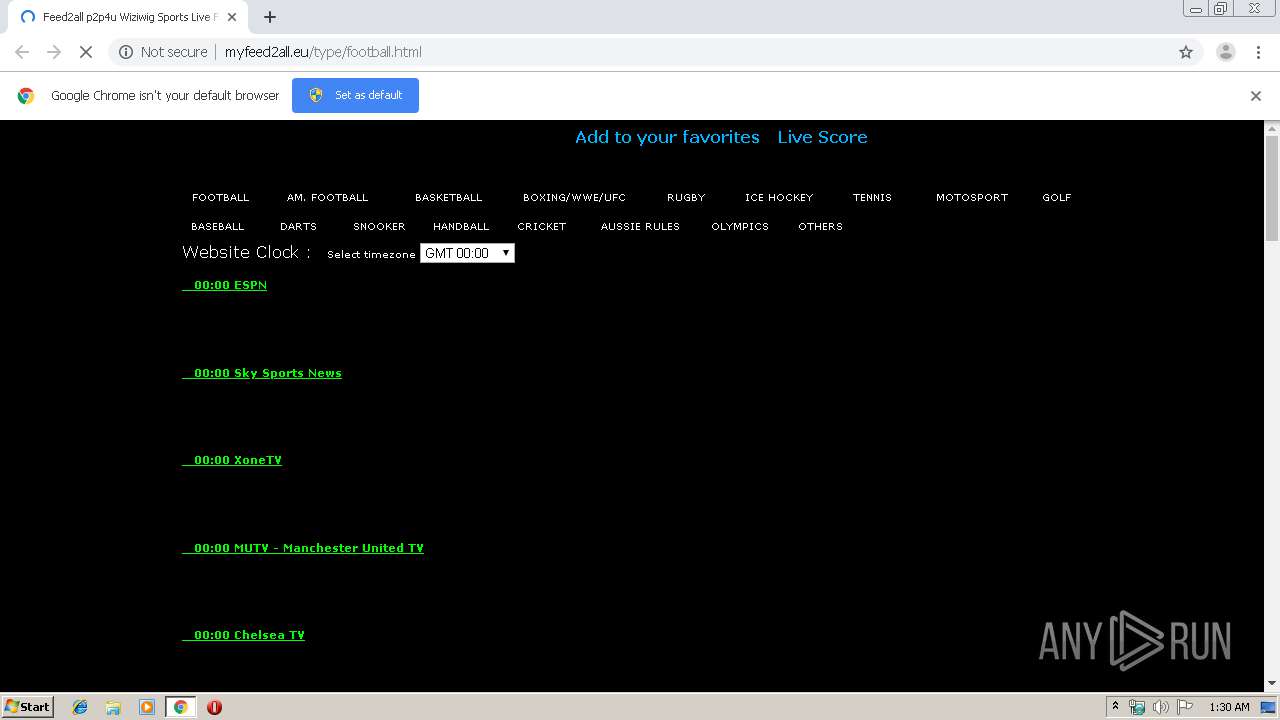The image size is (1280, 720).
Task: Click the address bar URL
Action: 323,52
